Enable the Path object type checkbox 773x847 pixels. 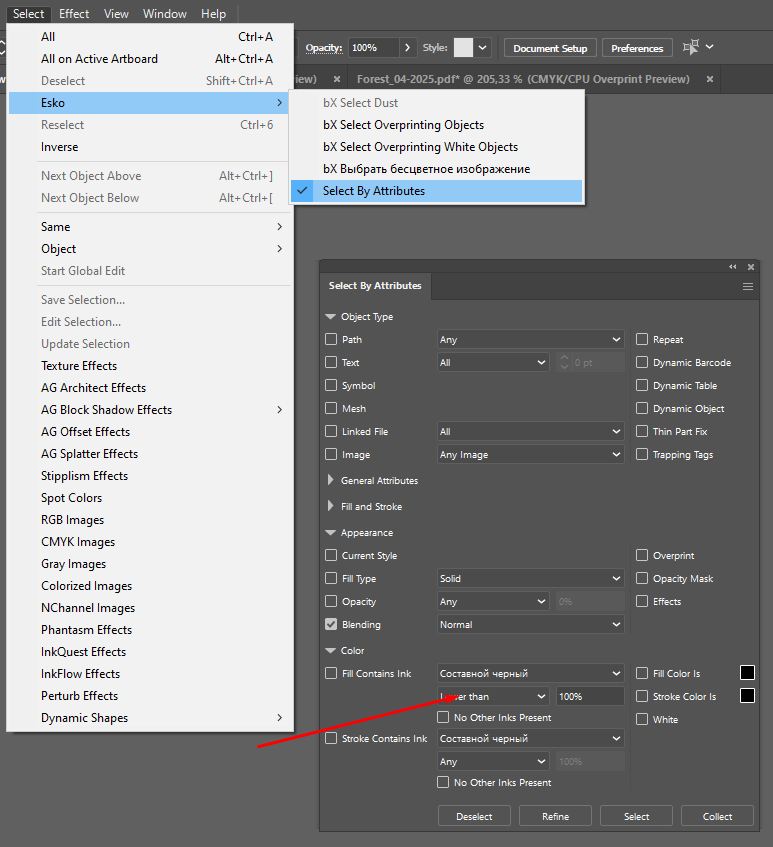click(331, 340)
